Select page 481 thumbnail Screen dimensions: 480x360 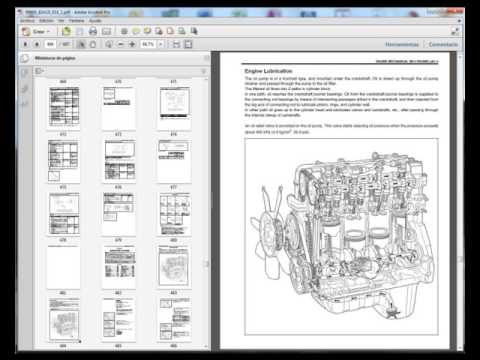point(64,320)
